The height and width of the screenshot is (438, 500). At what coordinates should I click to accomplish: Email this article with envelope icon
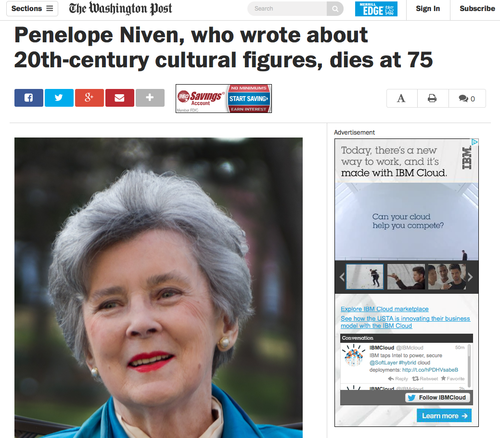[x=120, y=98]
